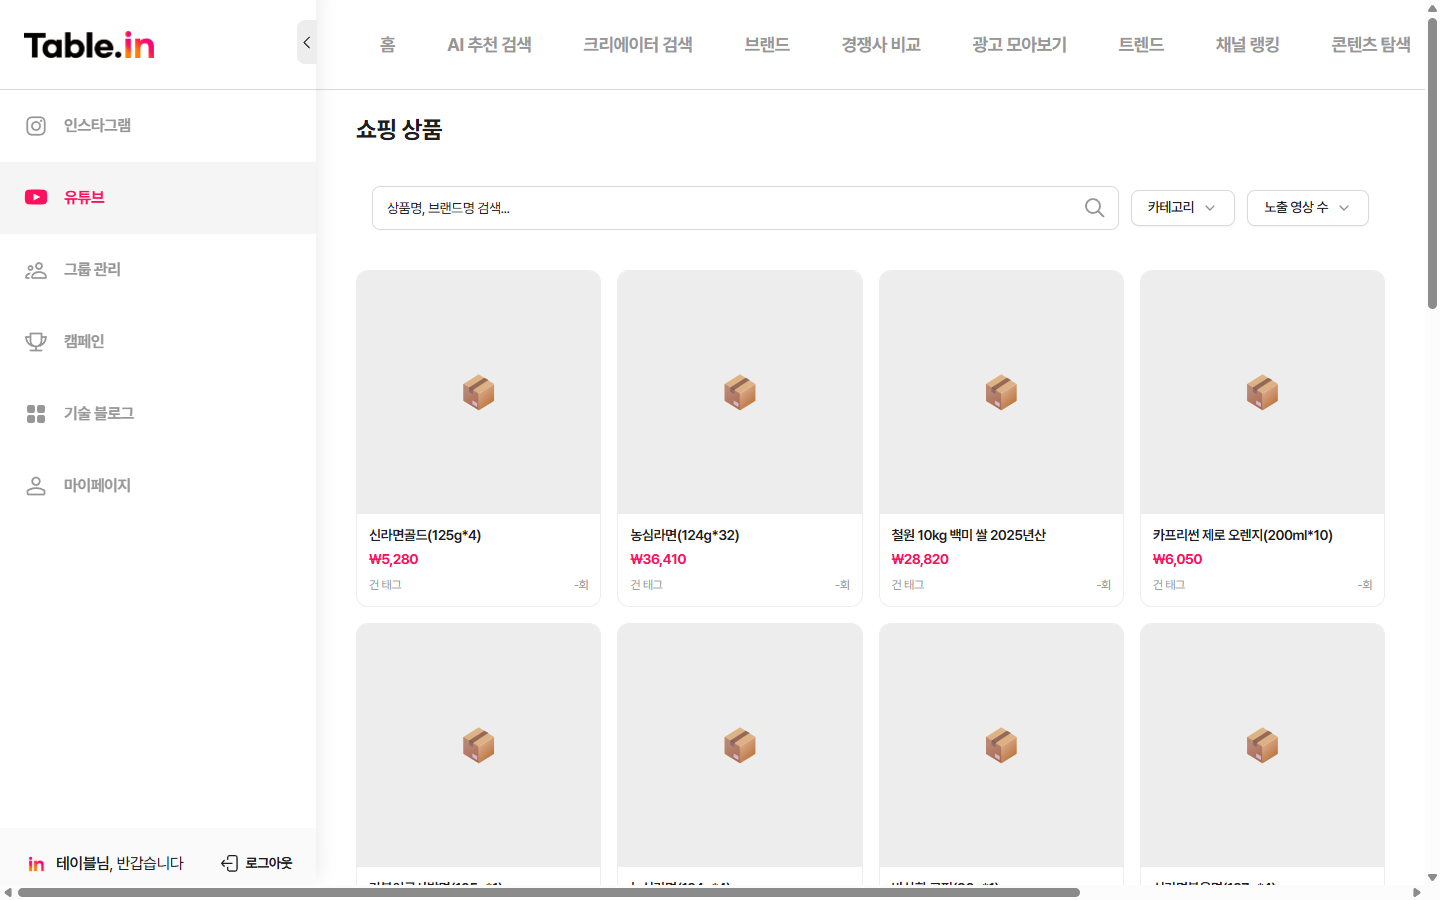The image size is (1440, 900).
Task: Click the My Page person icon
Action: click(36, 486)
